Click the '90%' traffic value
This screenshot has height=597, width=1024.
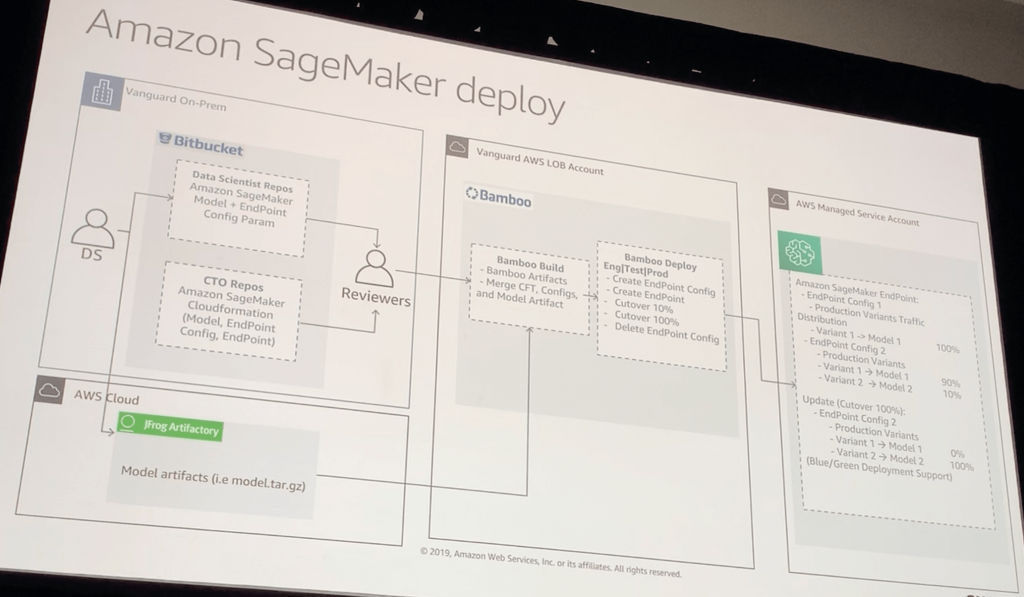[x=951, y=382]
